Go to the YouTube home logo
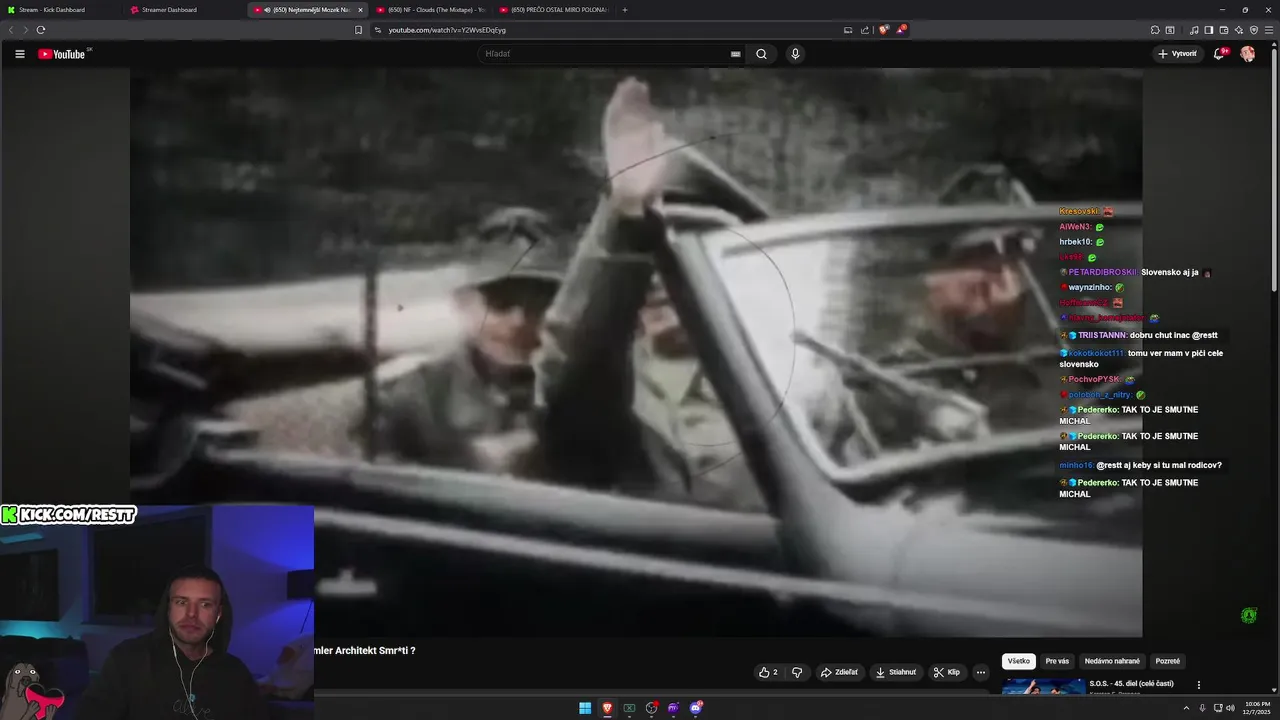Viewport: 1280px width, 720px height. [62, 54]
